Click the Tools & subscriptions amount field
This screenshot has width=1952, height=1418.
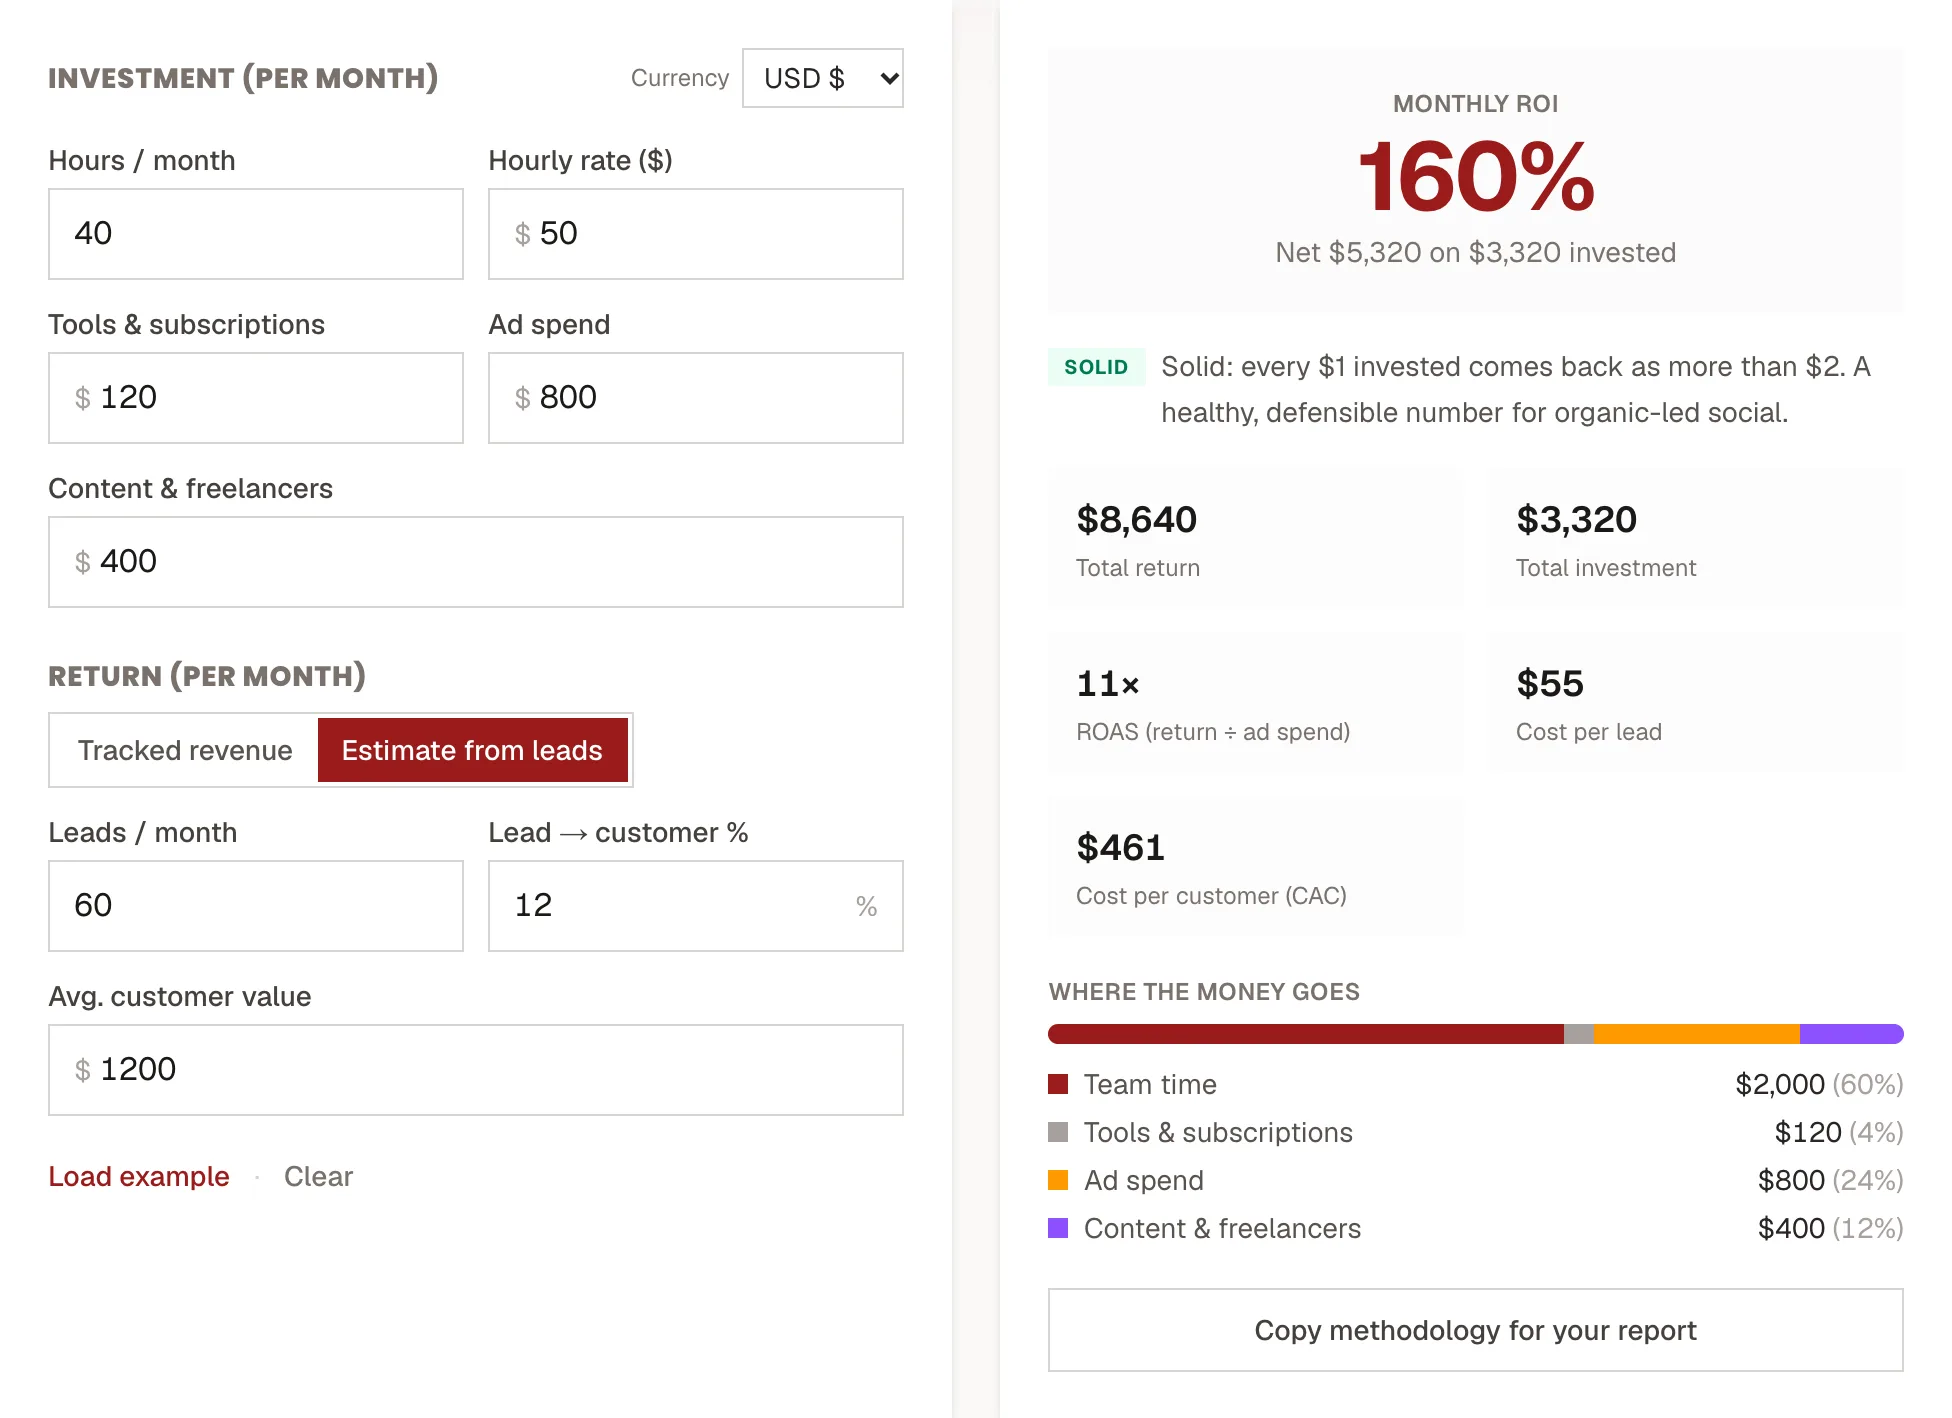(256, 398)
